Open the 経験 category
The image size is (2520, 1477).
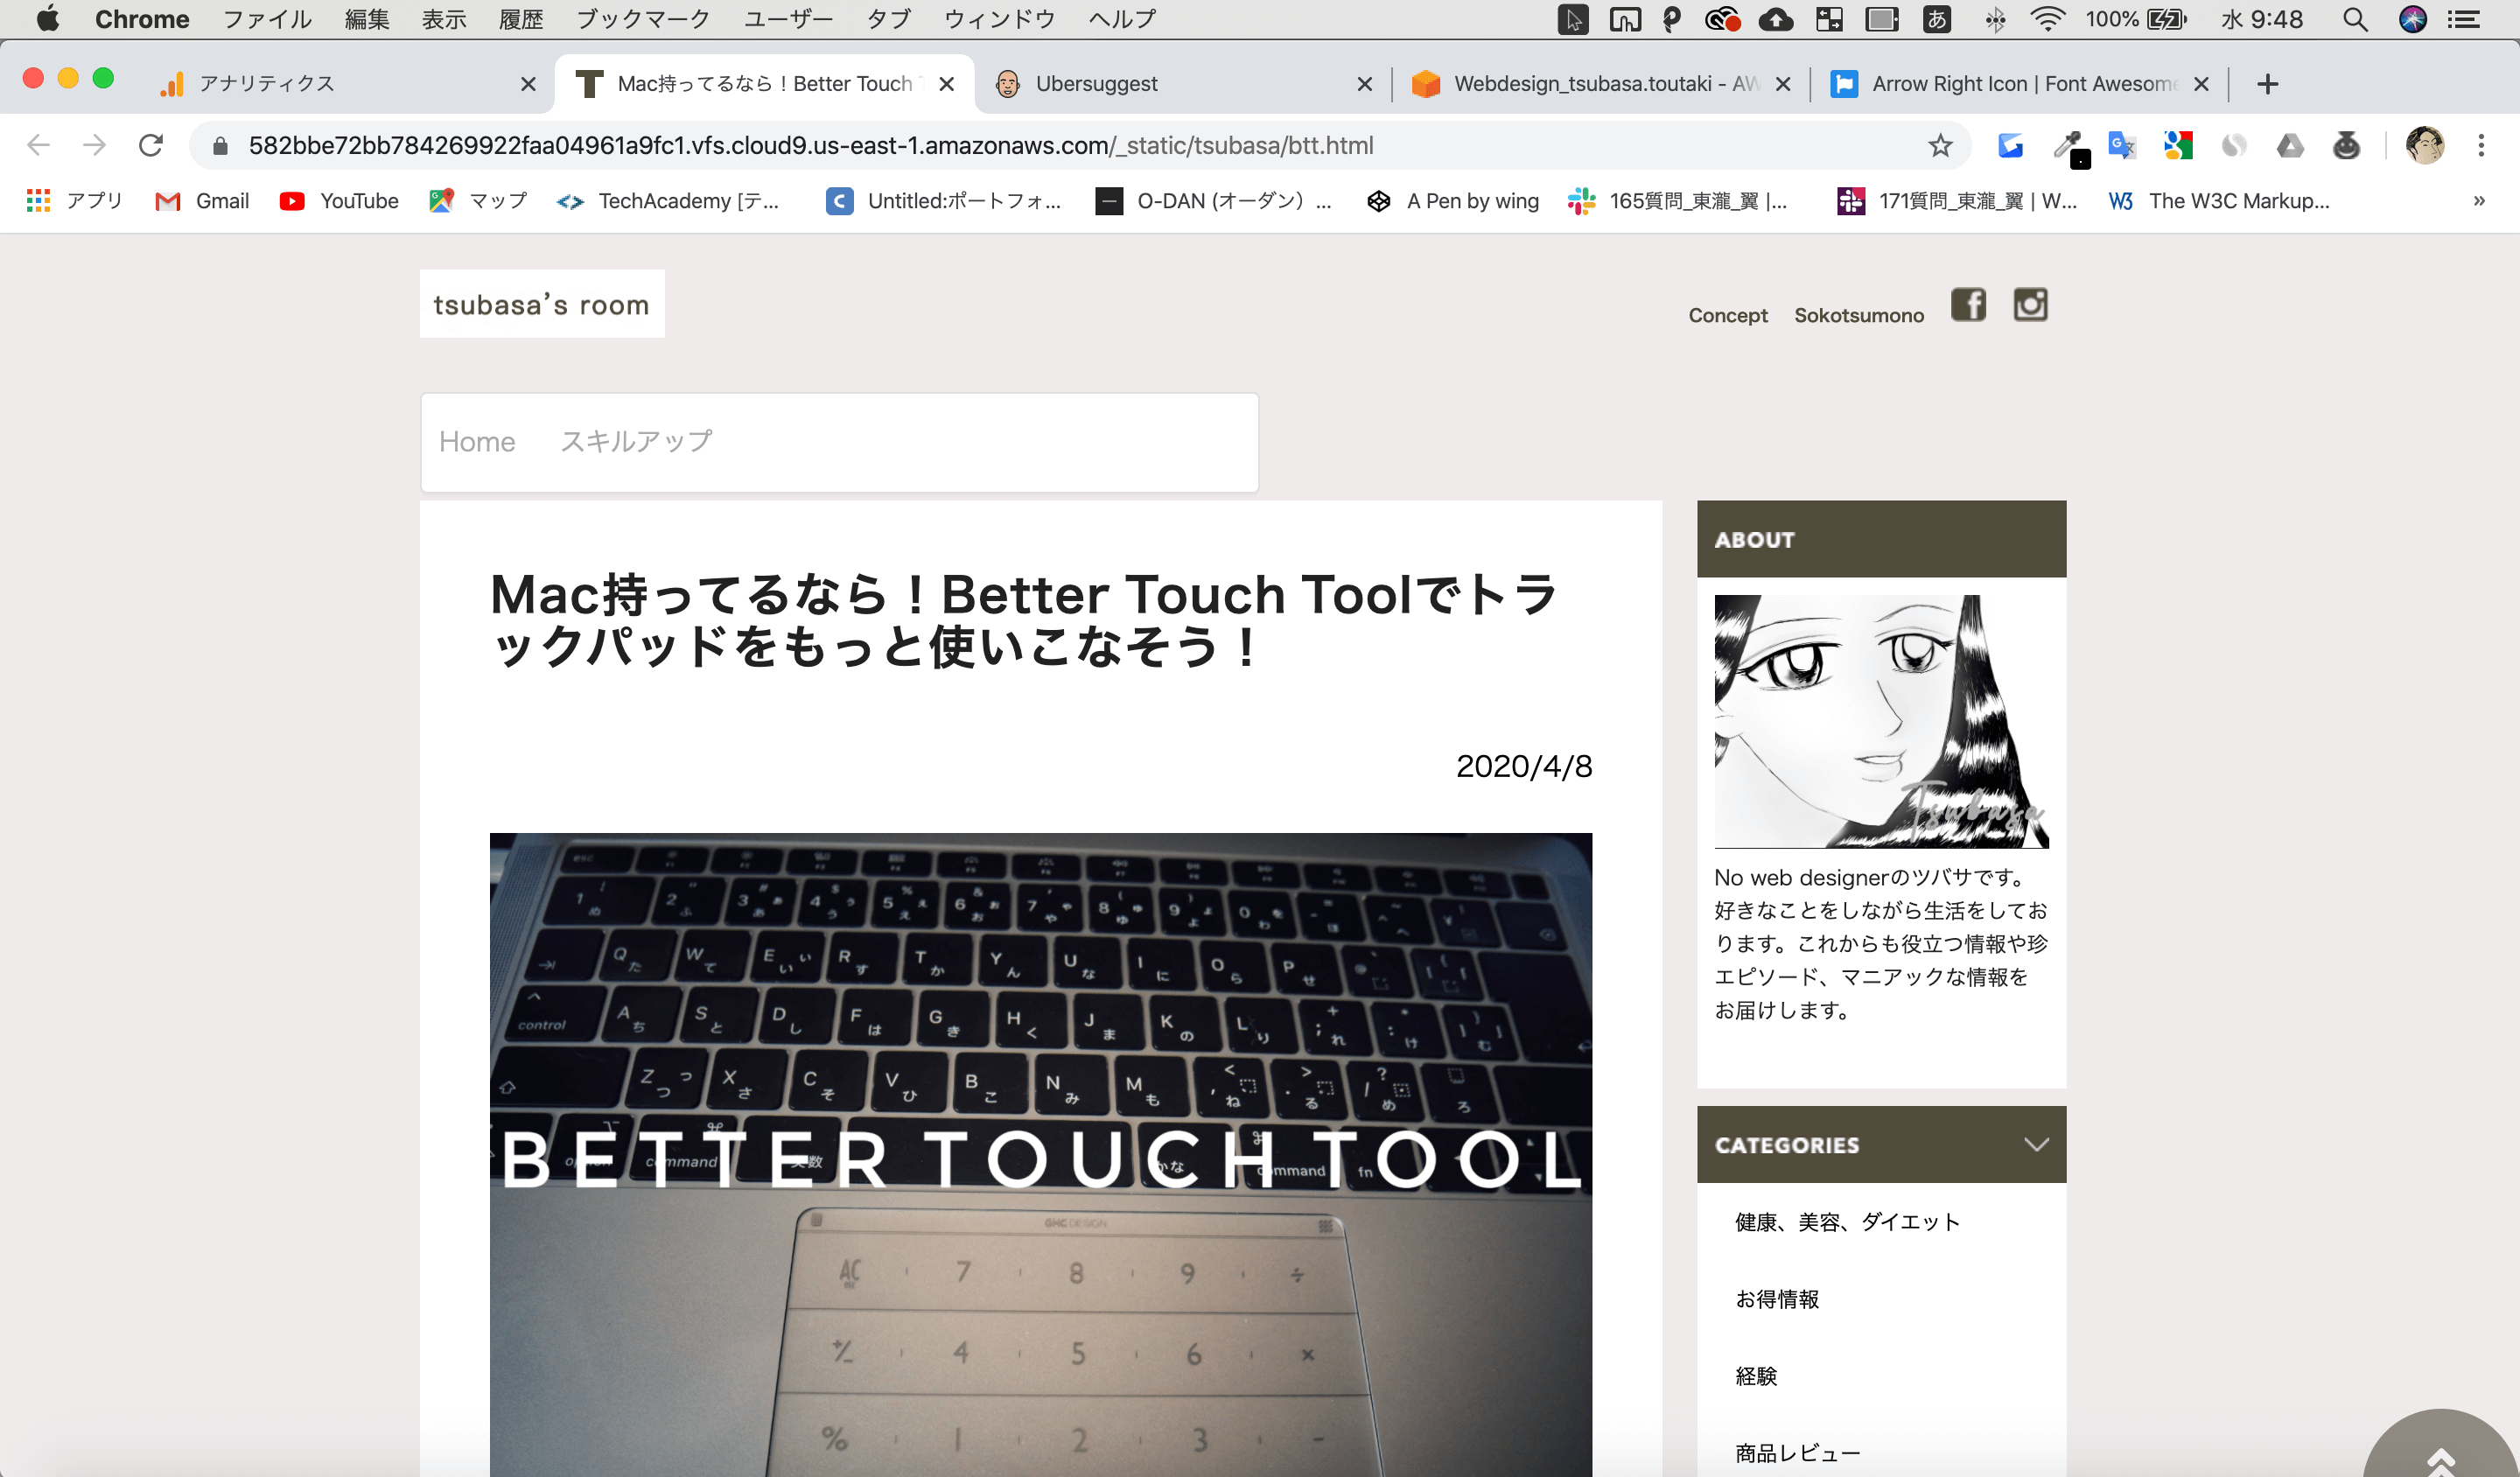(1756, 1376)
